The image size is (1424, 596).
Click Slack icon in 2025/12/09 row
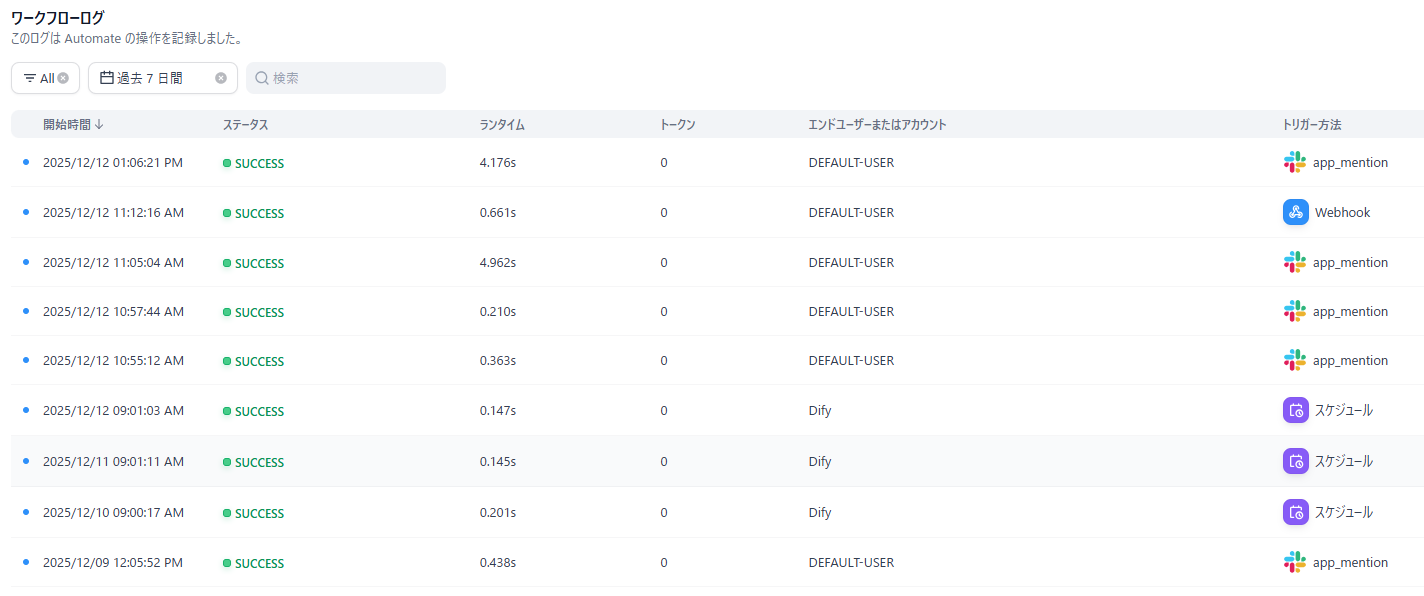(x=1295, y=562)
